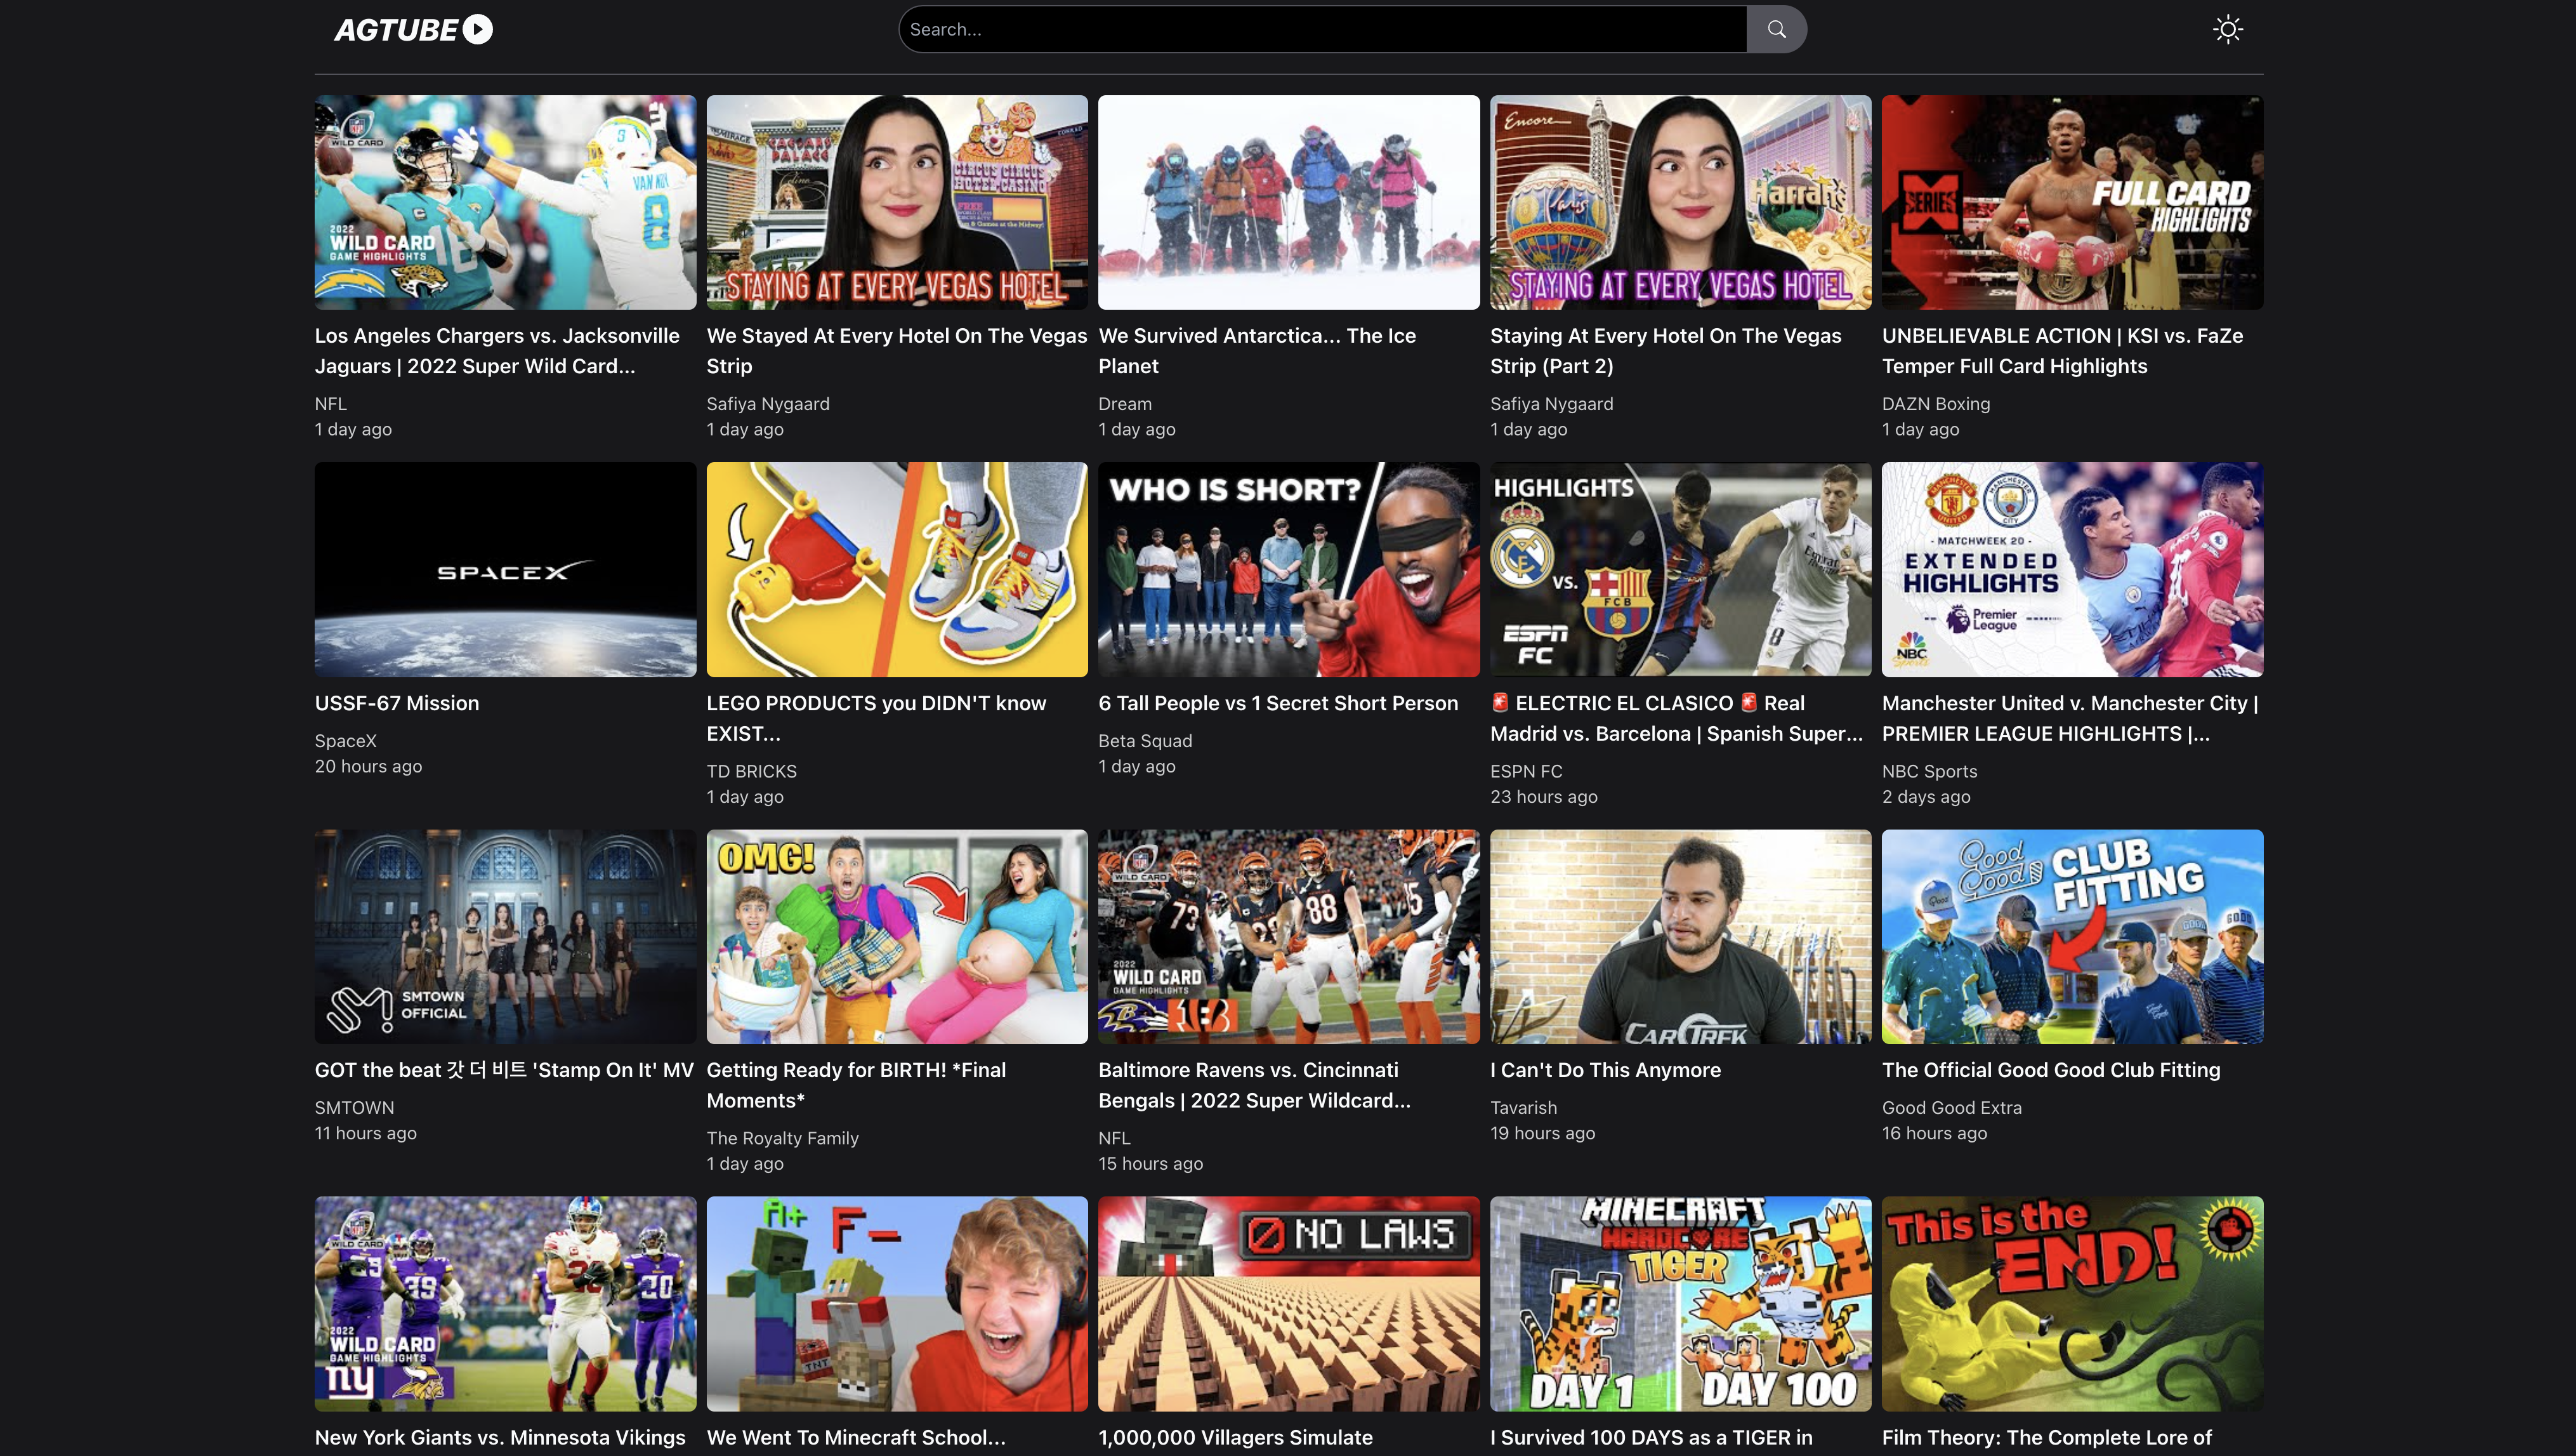Click the magnifying glass search button
Viewport: 2576px width, 1456px height.
click(x=1776, y=30)
